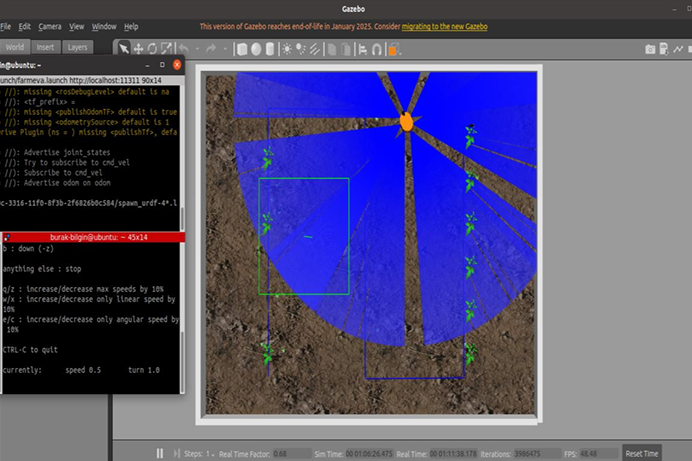Open the redo history dropdown arrow
This screenshot has height=461, width=692.
click(x=226, y=48)
